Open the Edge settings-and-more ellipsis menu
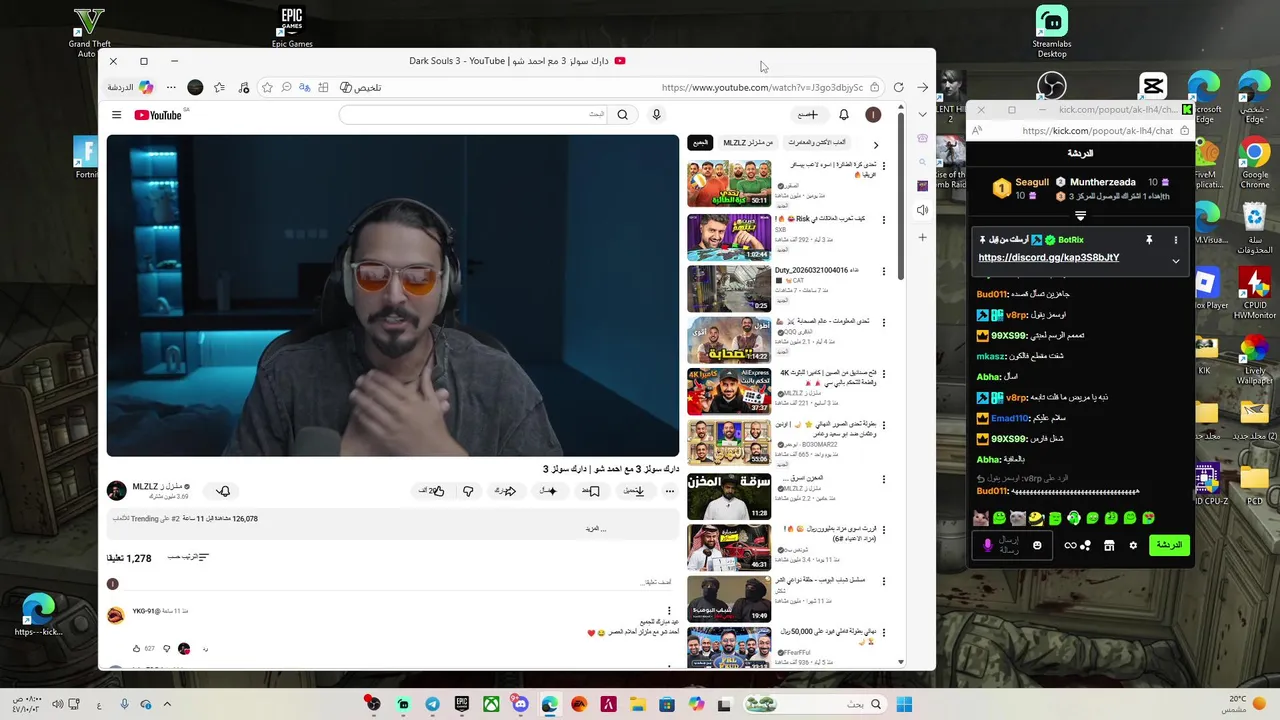1280x720 pixels. (x=171, y=87)
